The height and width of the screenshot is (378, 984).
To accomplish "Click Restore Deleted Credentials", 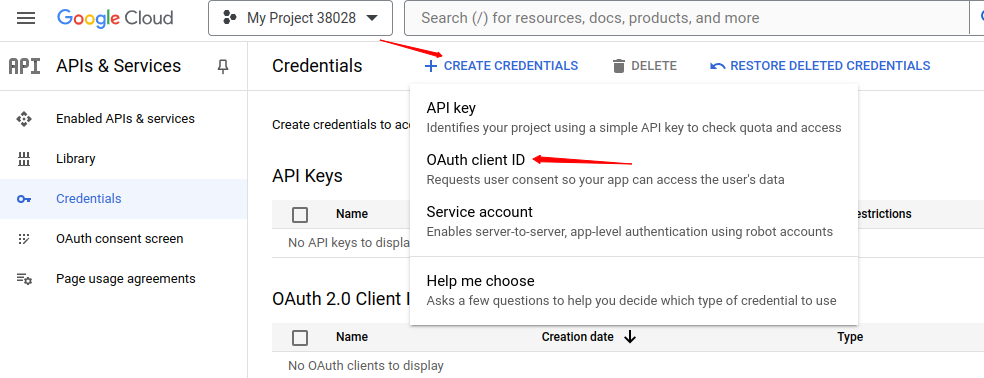I will coord(820,66).
